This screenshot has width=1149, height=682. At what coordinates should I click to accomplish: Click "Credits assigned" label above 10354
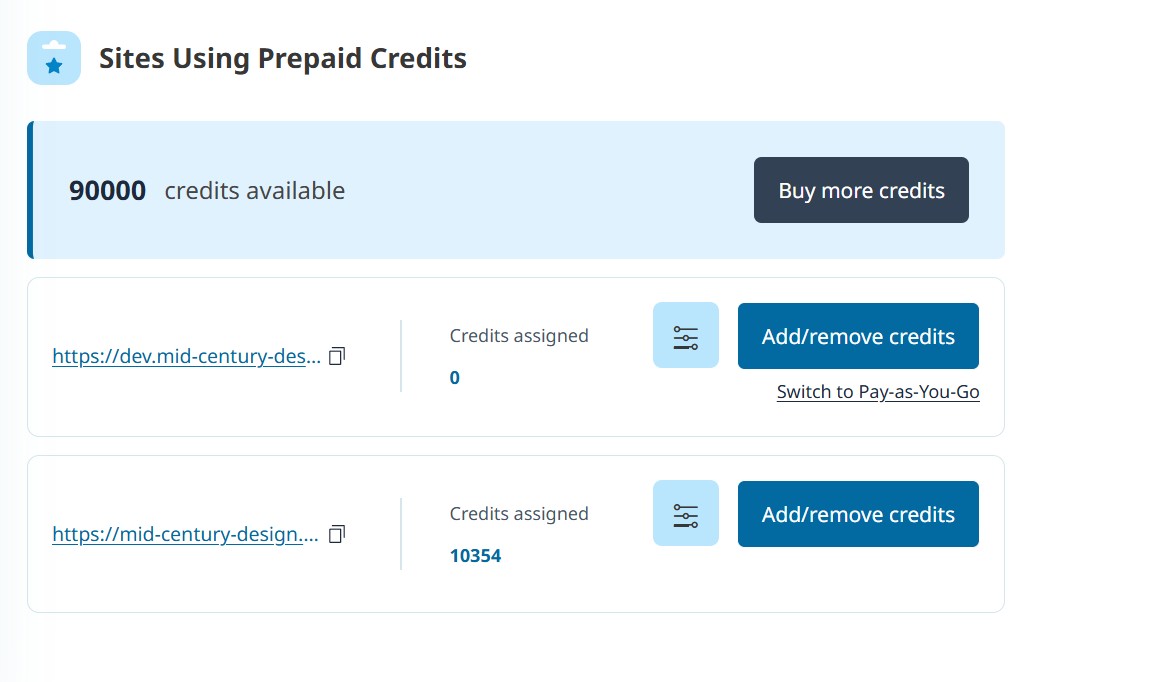(519, 514)
